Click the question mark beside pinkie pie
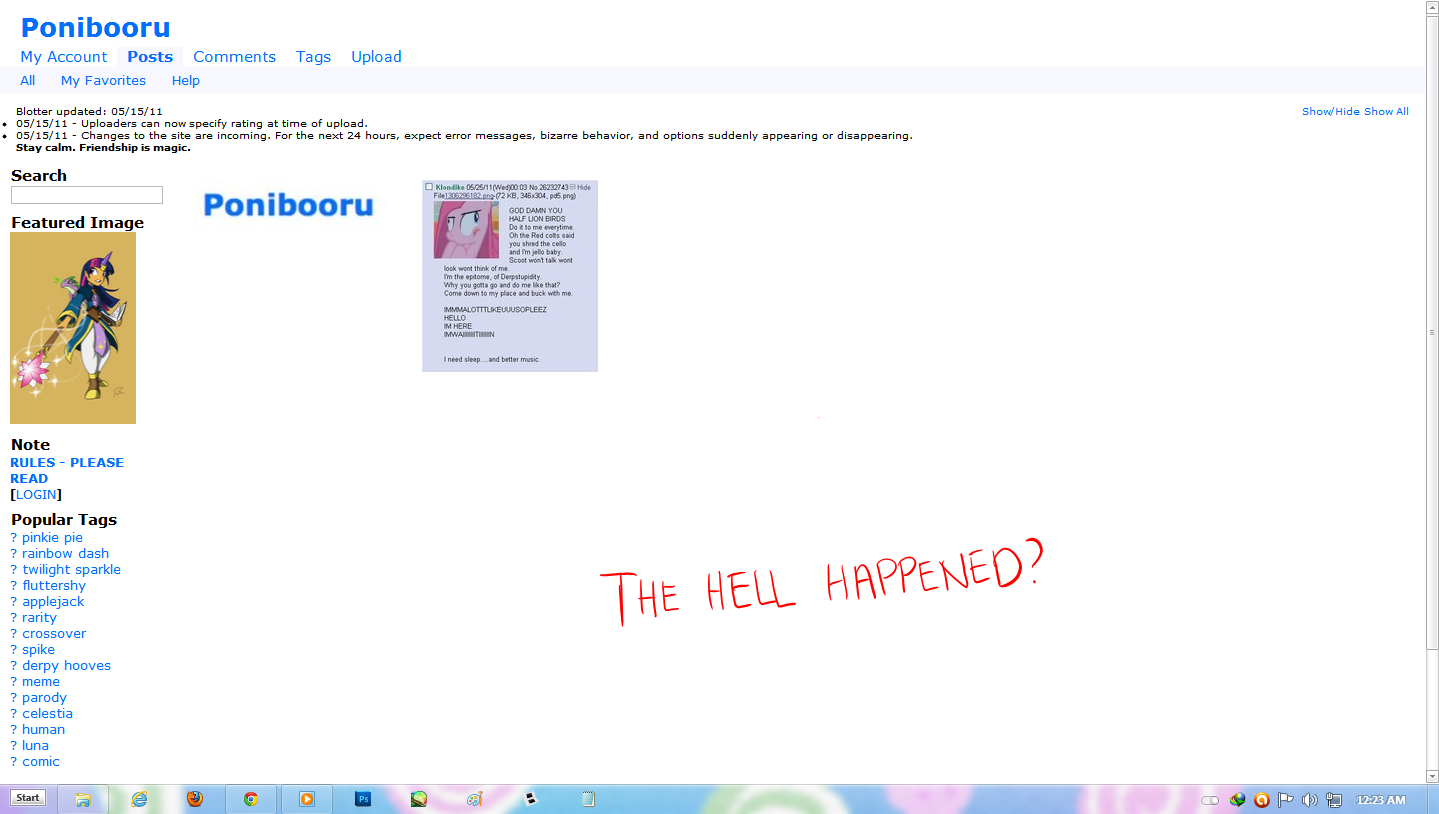The height and width of the screenshot is (814, 1439). click(14, 538)
